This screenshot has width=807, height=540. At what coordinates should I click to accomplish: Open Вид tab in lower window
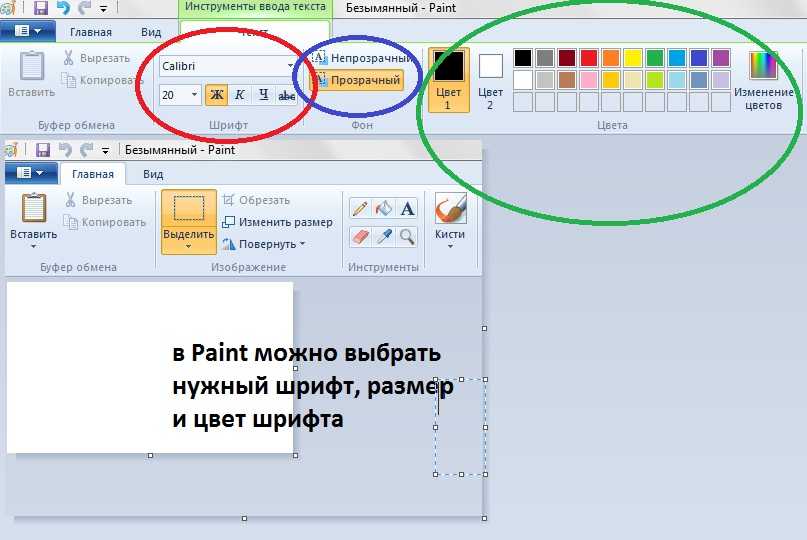tap(153, 174)
